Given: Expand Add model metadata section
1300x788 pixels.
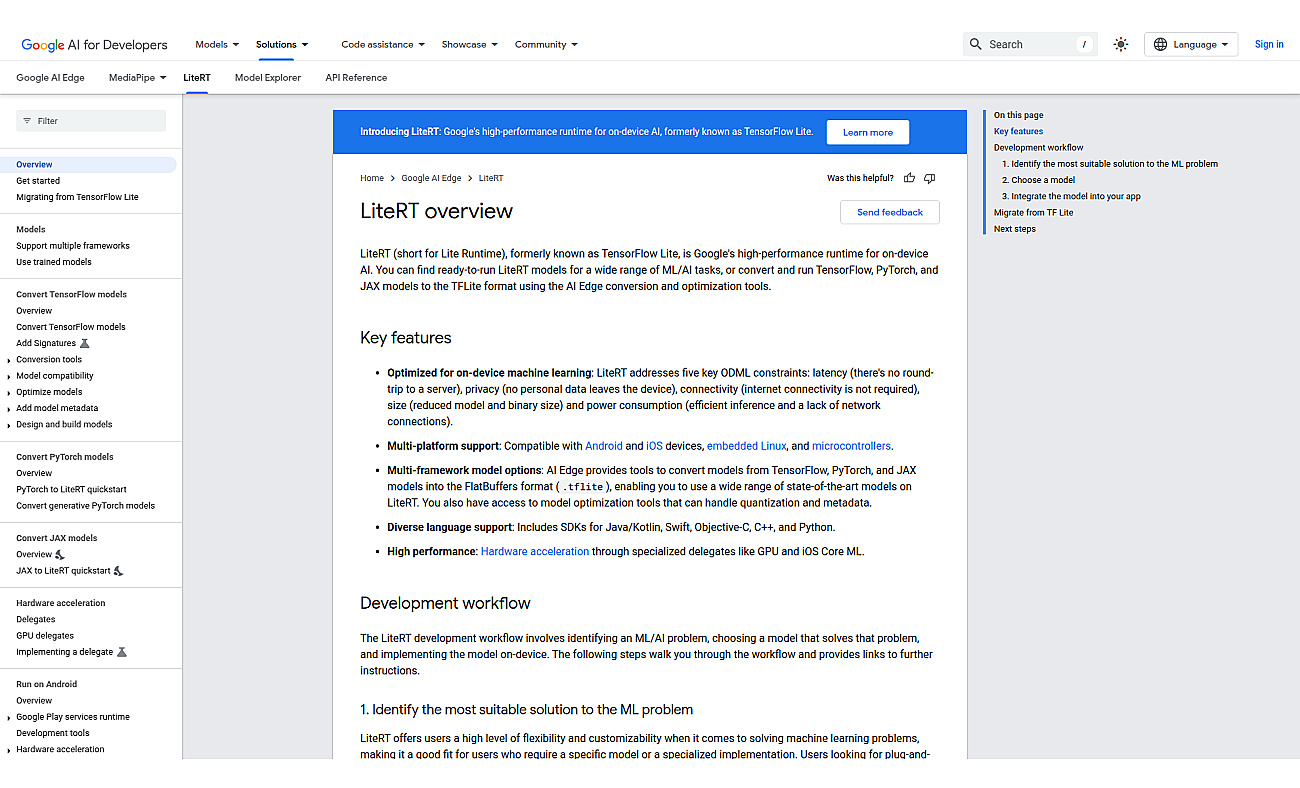Looking at the screenshot, I should click(x=9, y=408).
